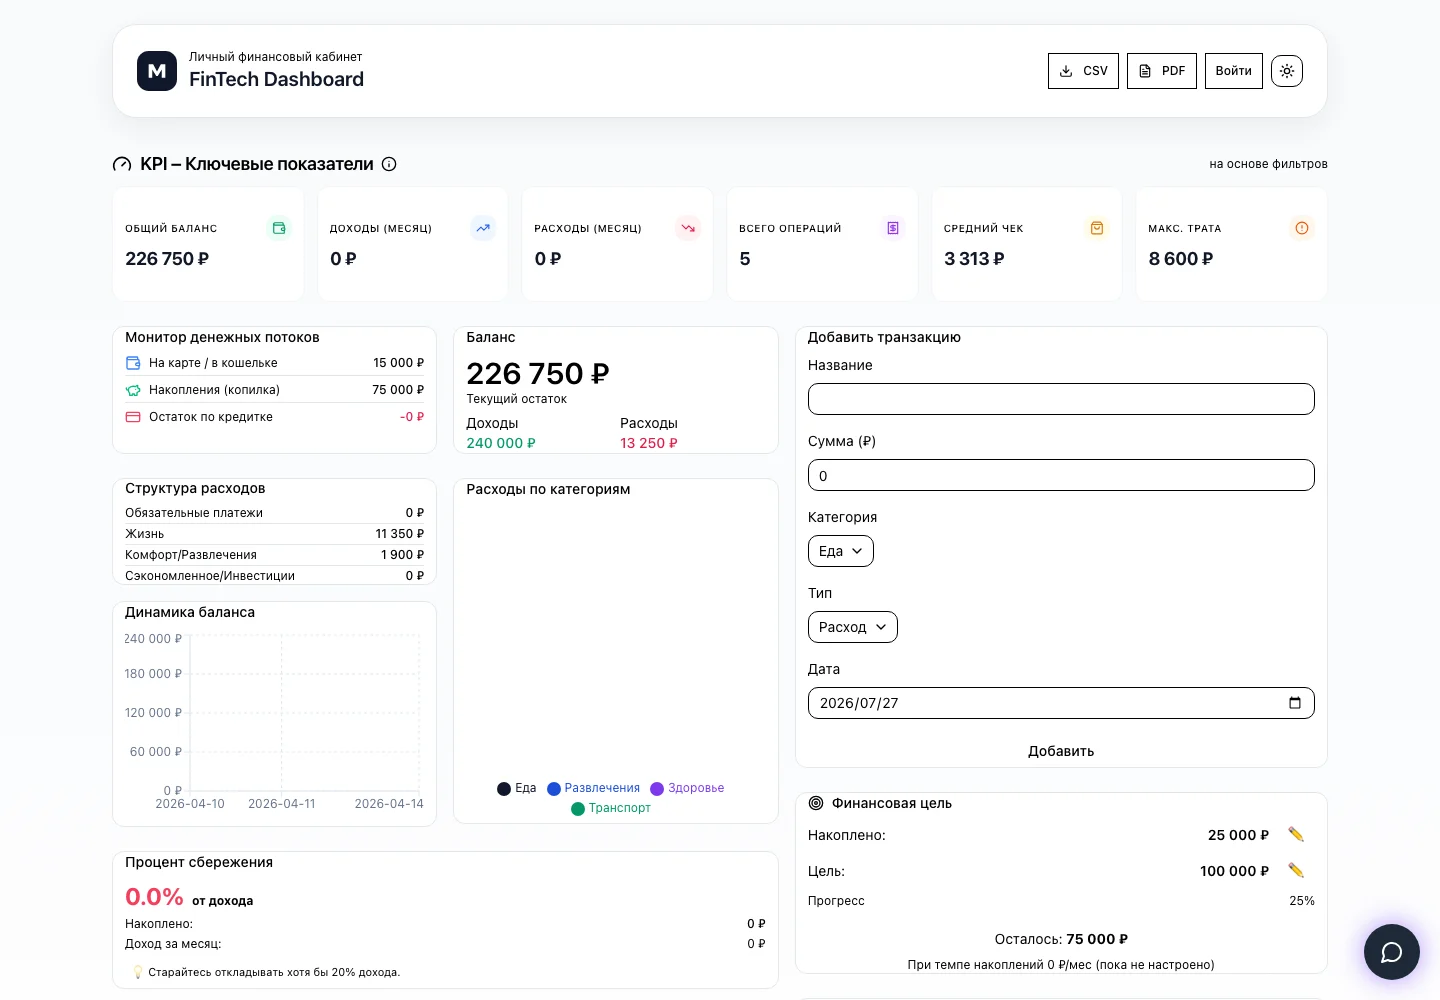
Task: Click the 2026-04-11 chart axis label
Action: point(282,804)
